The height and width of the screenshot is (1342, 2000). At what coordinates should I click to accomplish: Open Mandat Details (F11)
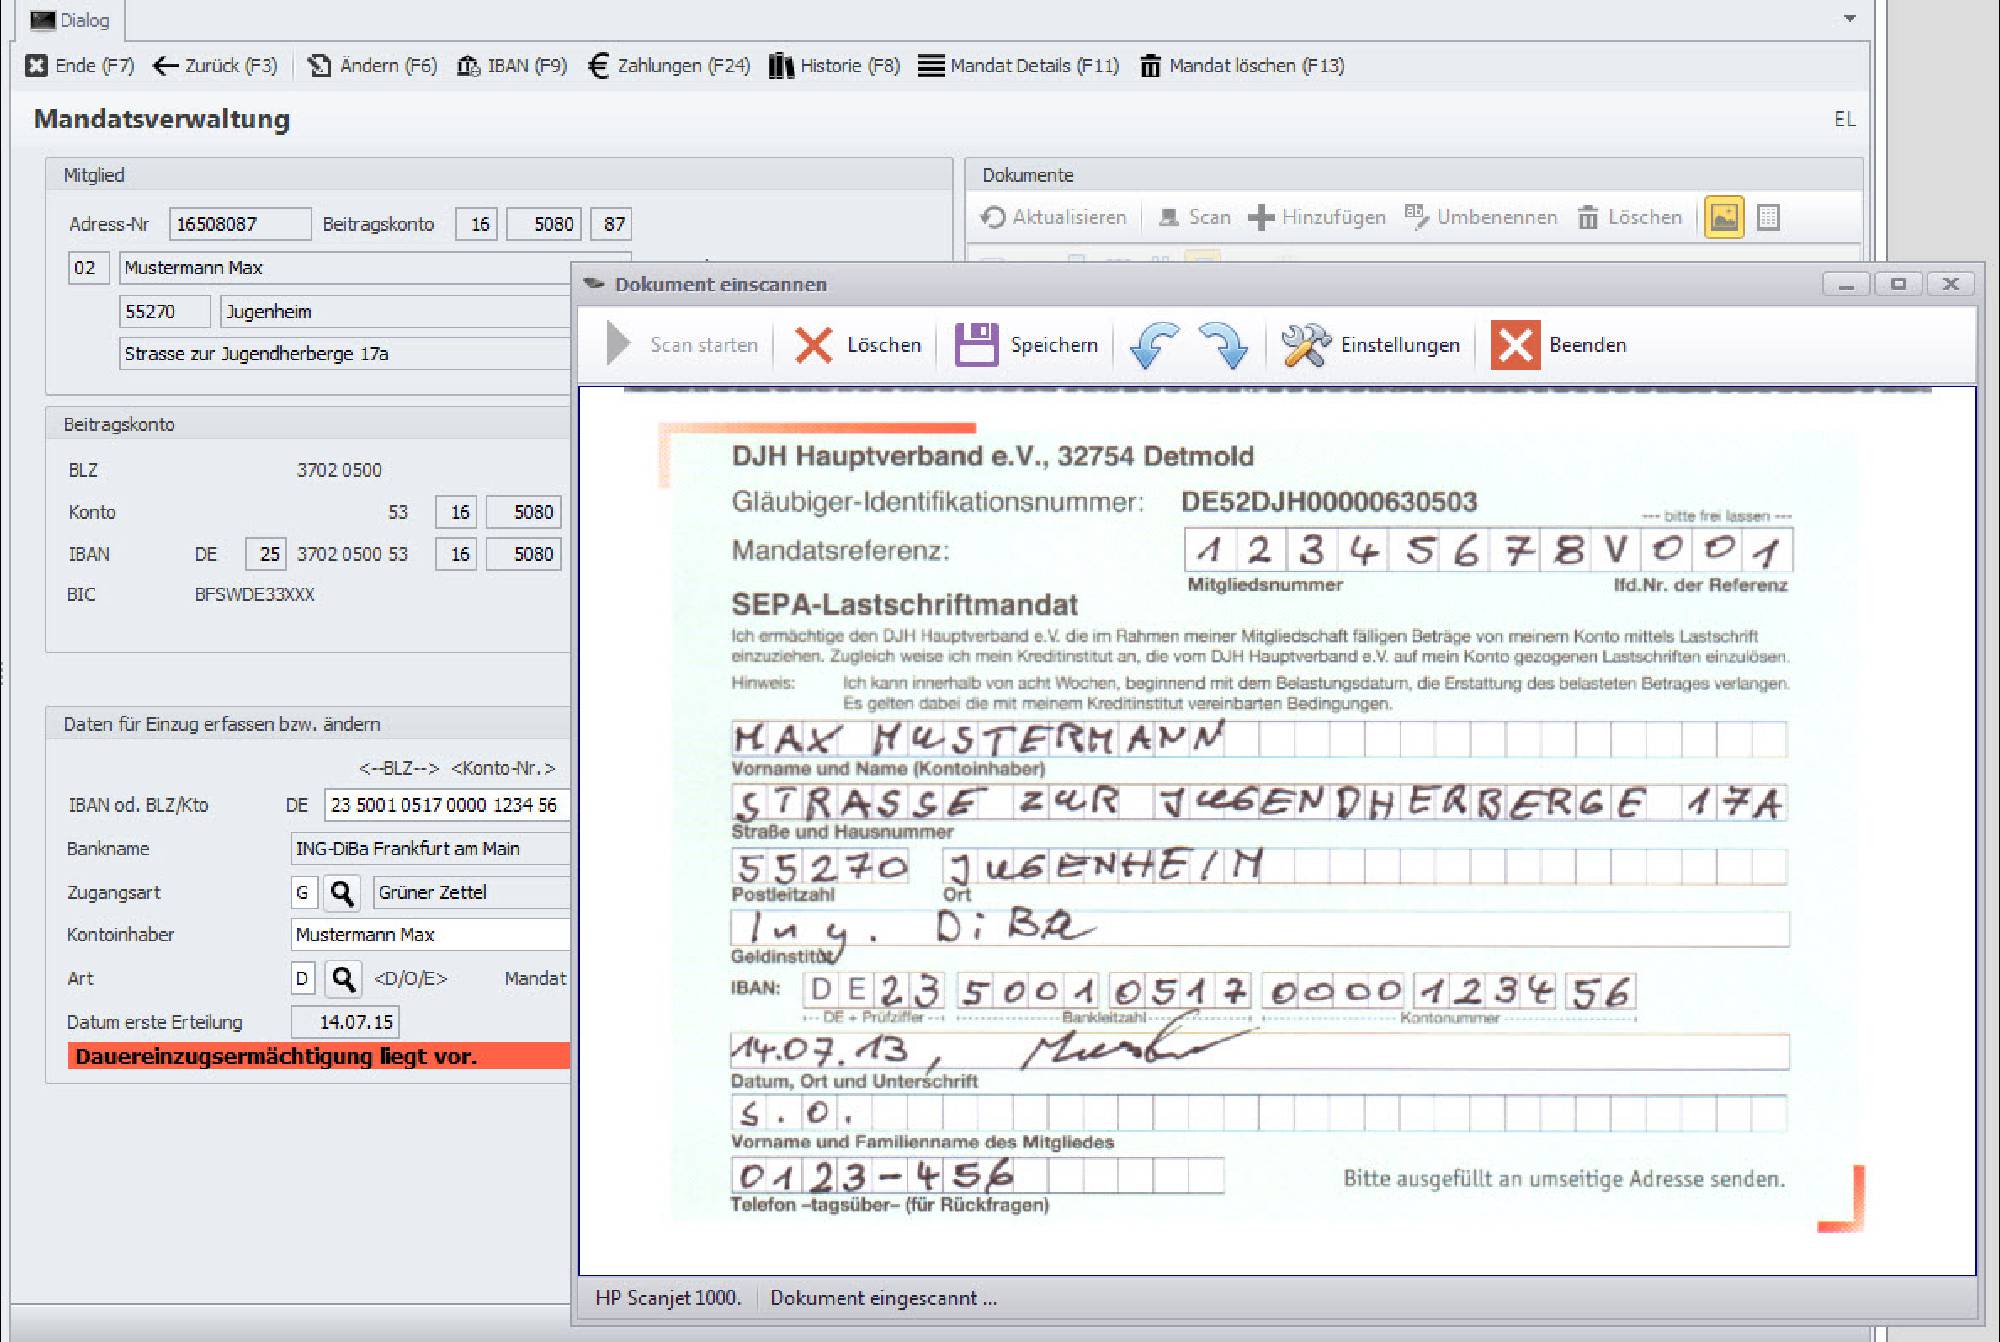pyautogui.click(x=1018, y=66)
